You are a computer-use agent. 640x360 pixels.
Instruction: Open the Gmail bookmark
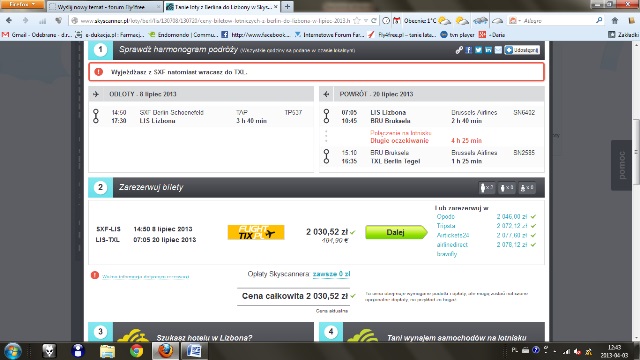tap(37, 35)
